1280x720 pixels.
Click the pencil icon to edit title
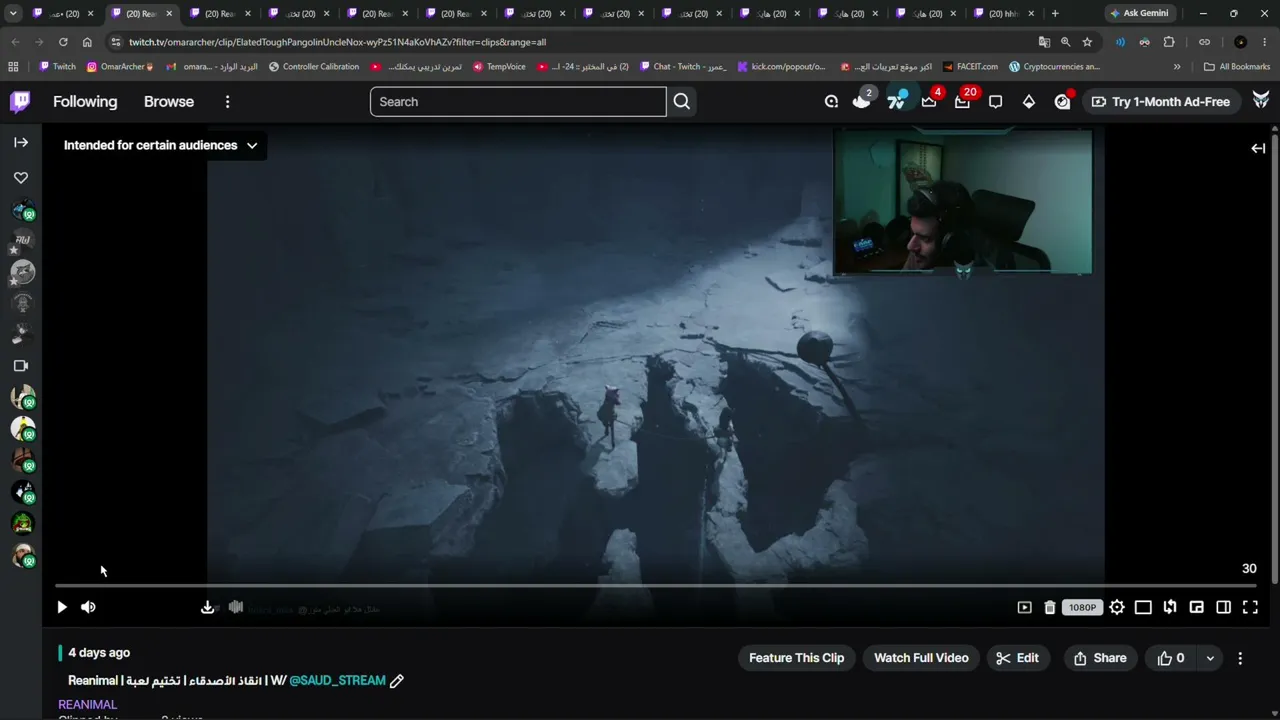pyautogui.click(x=397, y=681)
